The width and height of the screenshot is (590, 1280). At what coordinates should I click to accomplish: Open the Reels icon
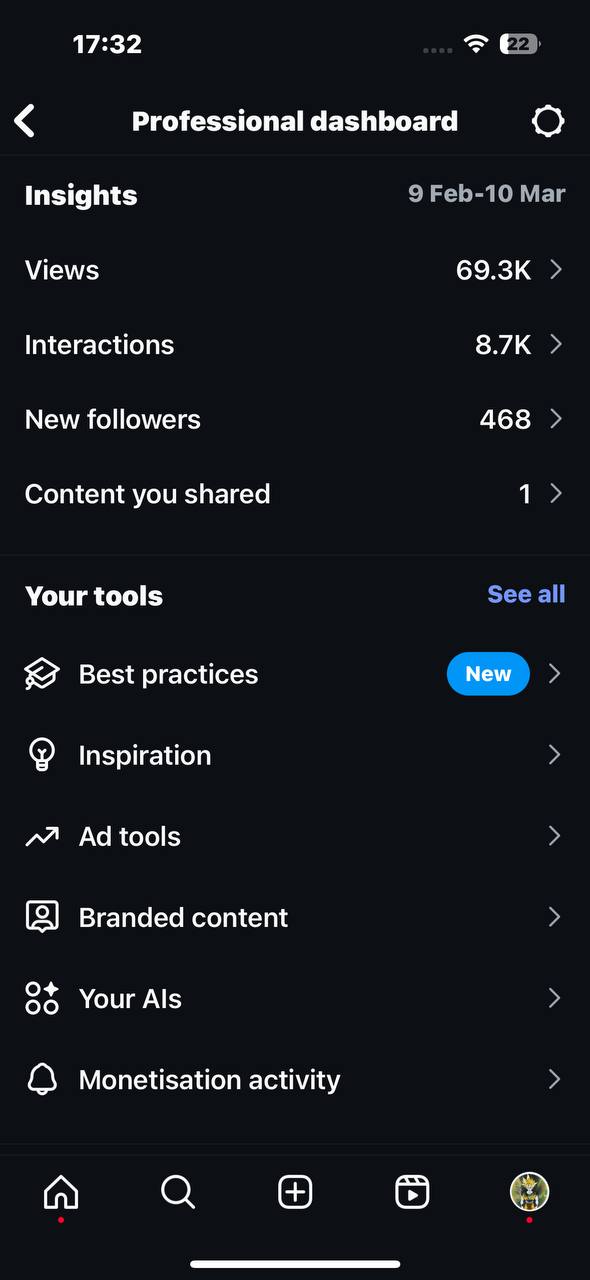(x=412, y=1192)
